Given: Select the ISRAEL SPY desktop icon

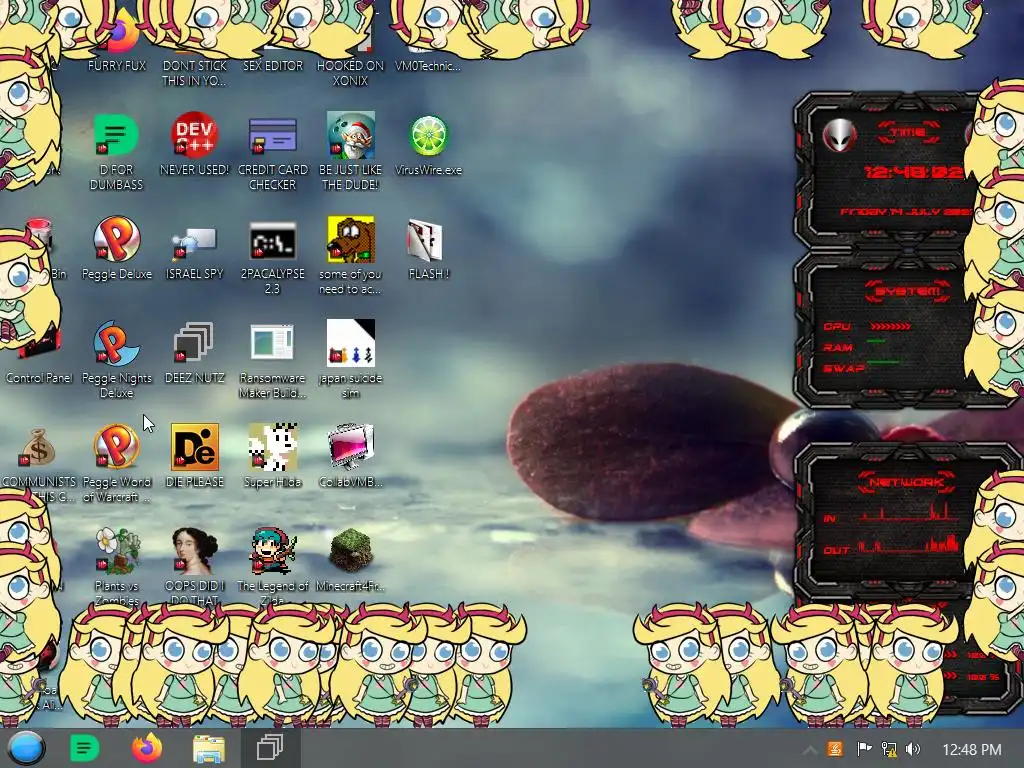Looking at the screenshot, I should [194, 240].
